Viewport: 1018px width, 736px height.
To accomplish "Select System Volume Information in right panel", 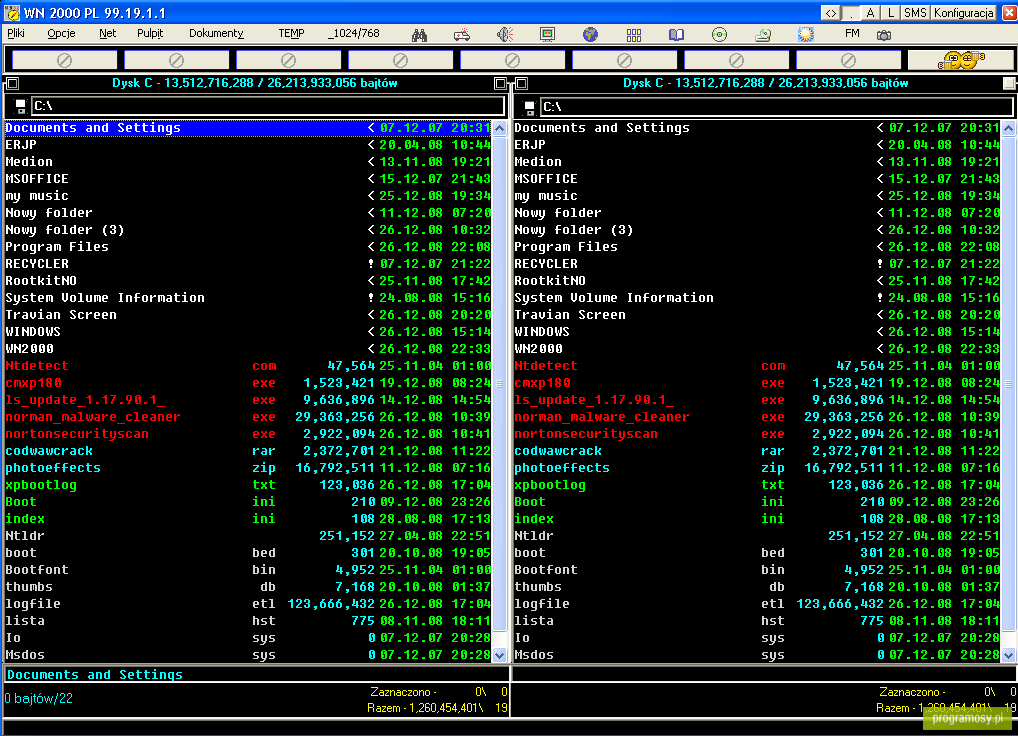I will click(x=757, y=297).
